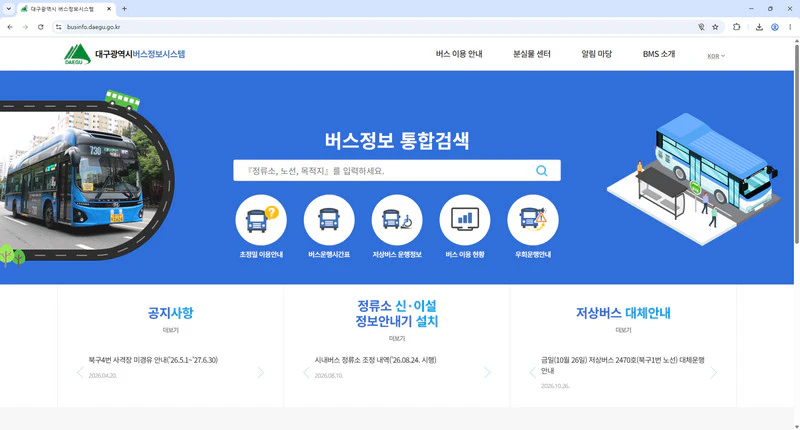Show the previous 공지사항 notice arrow

pos(80,373)
